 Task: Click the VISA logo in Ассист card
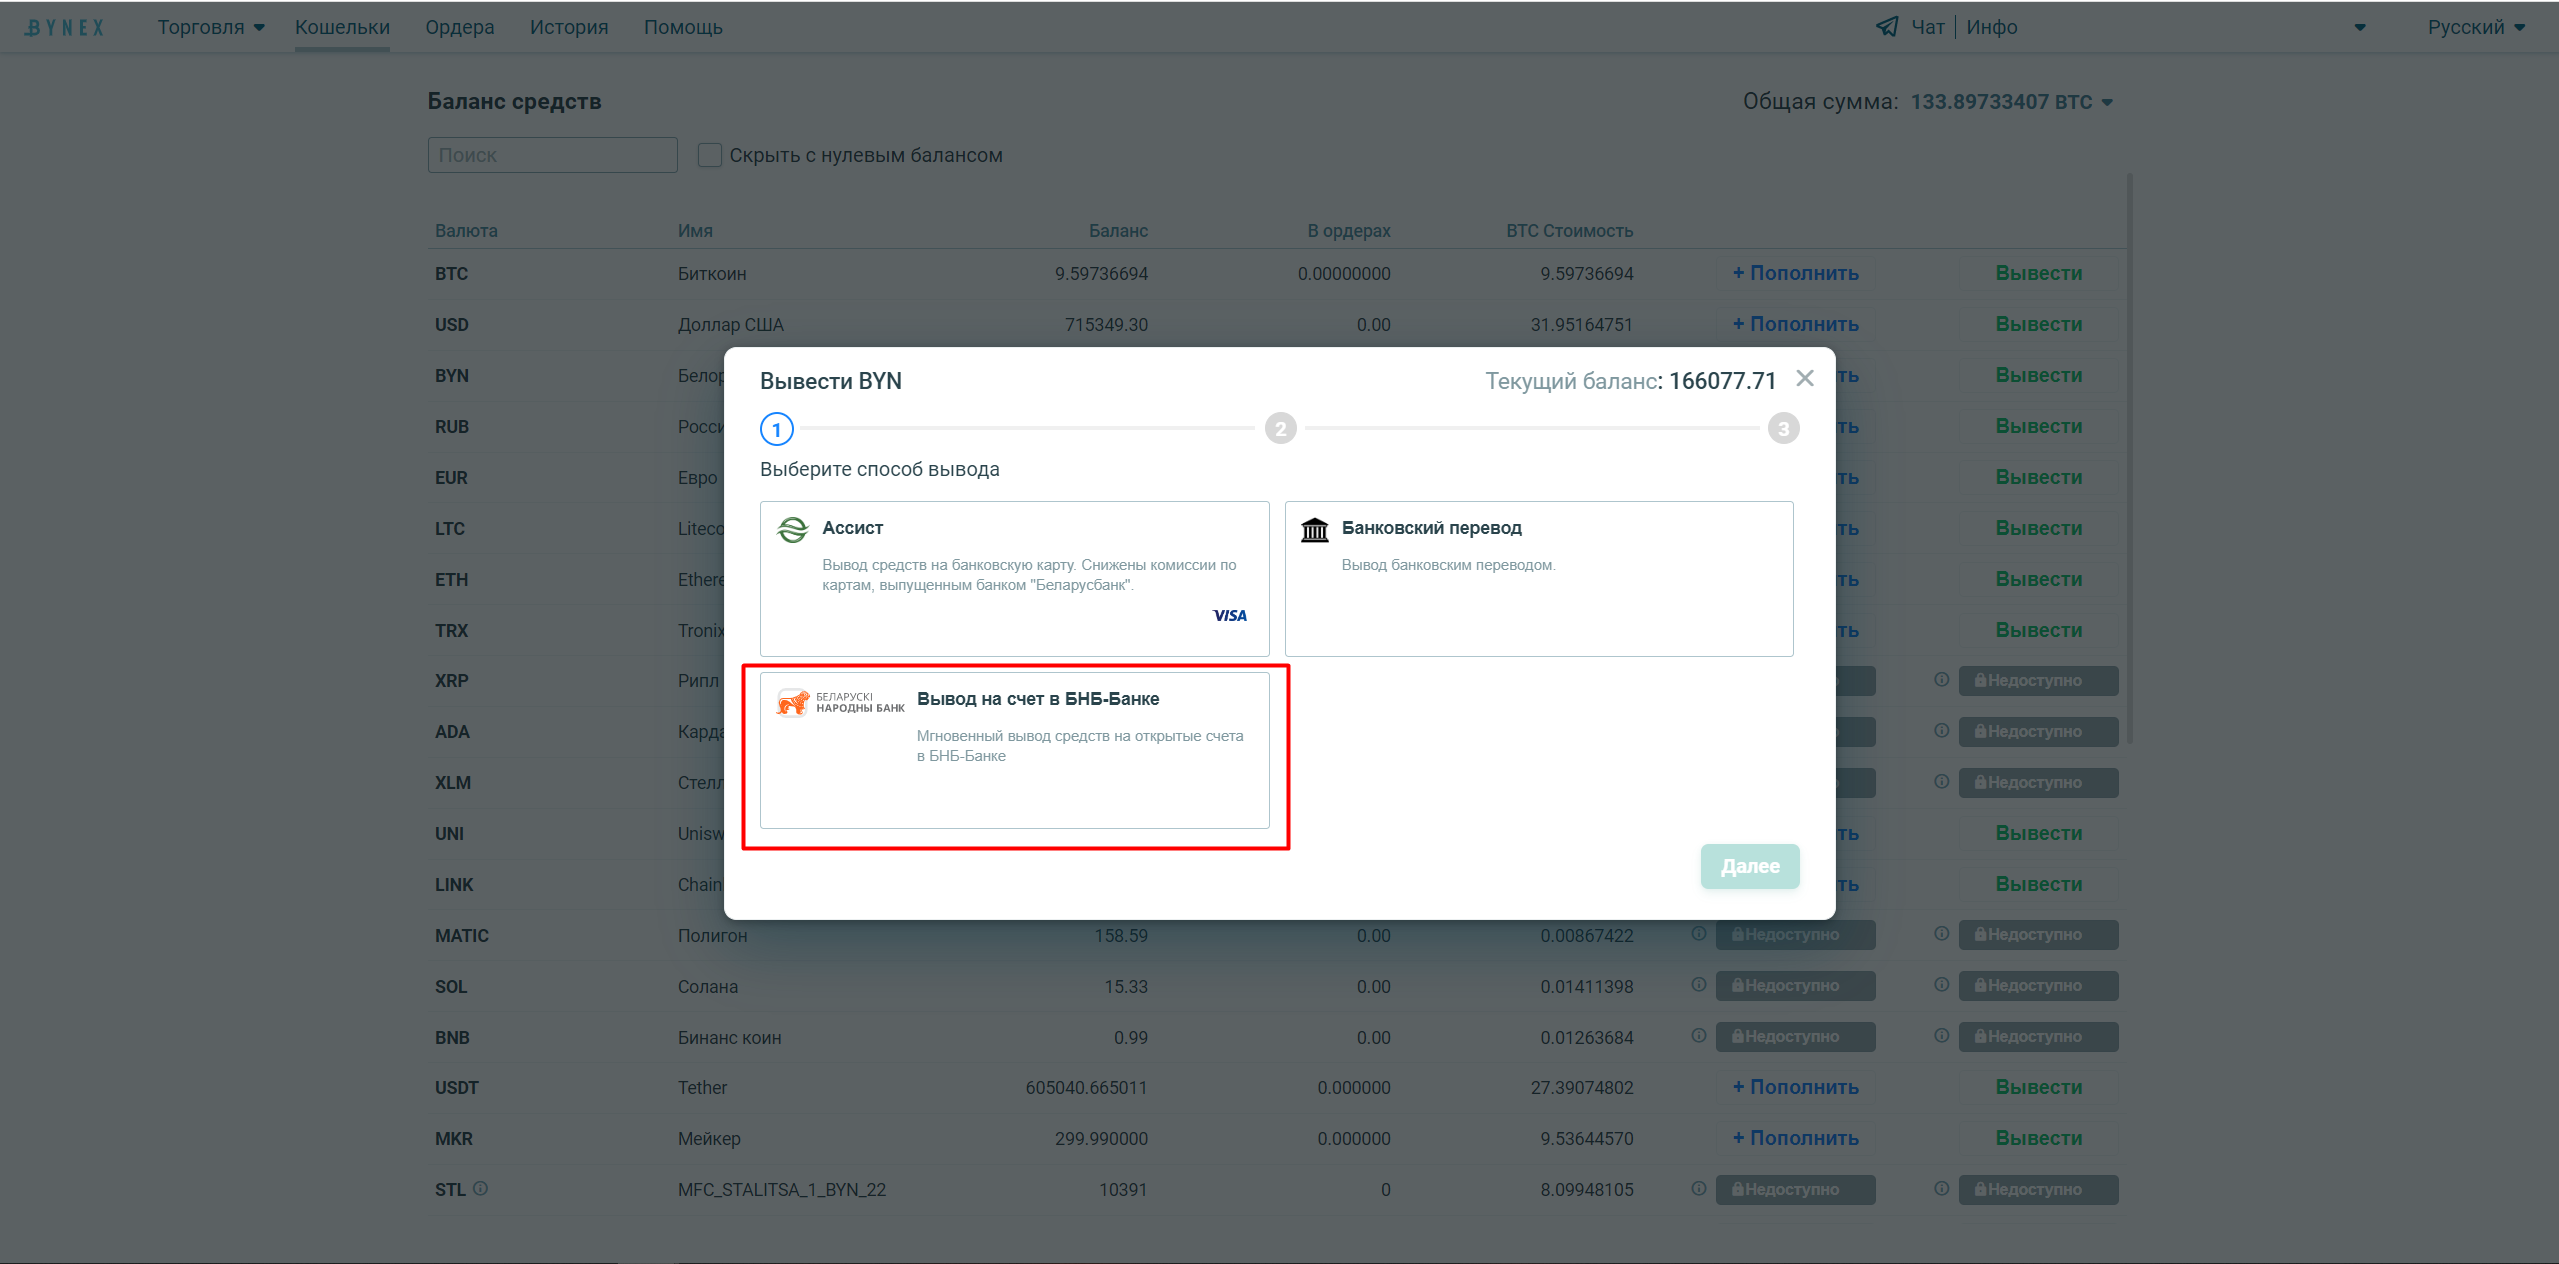click(x=1229, y=616)
